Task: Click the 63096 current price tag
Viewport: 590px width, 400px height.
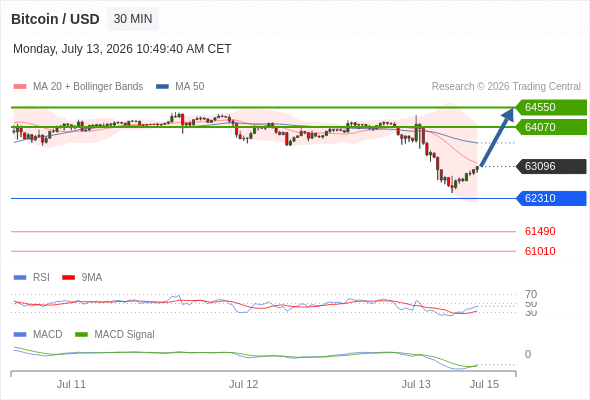Action: 551,166
